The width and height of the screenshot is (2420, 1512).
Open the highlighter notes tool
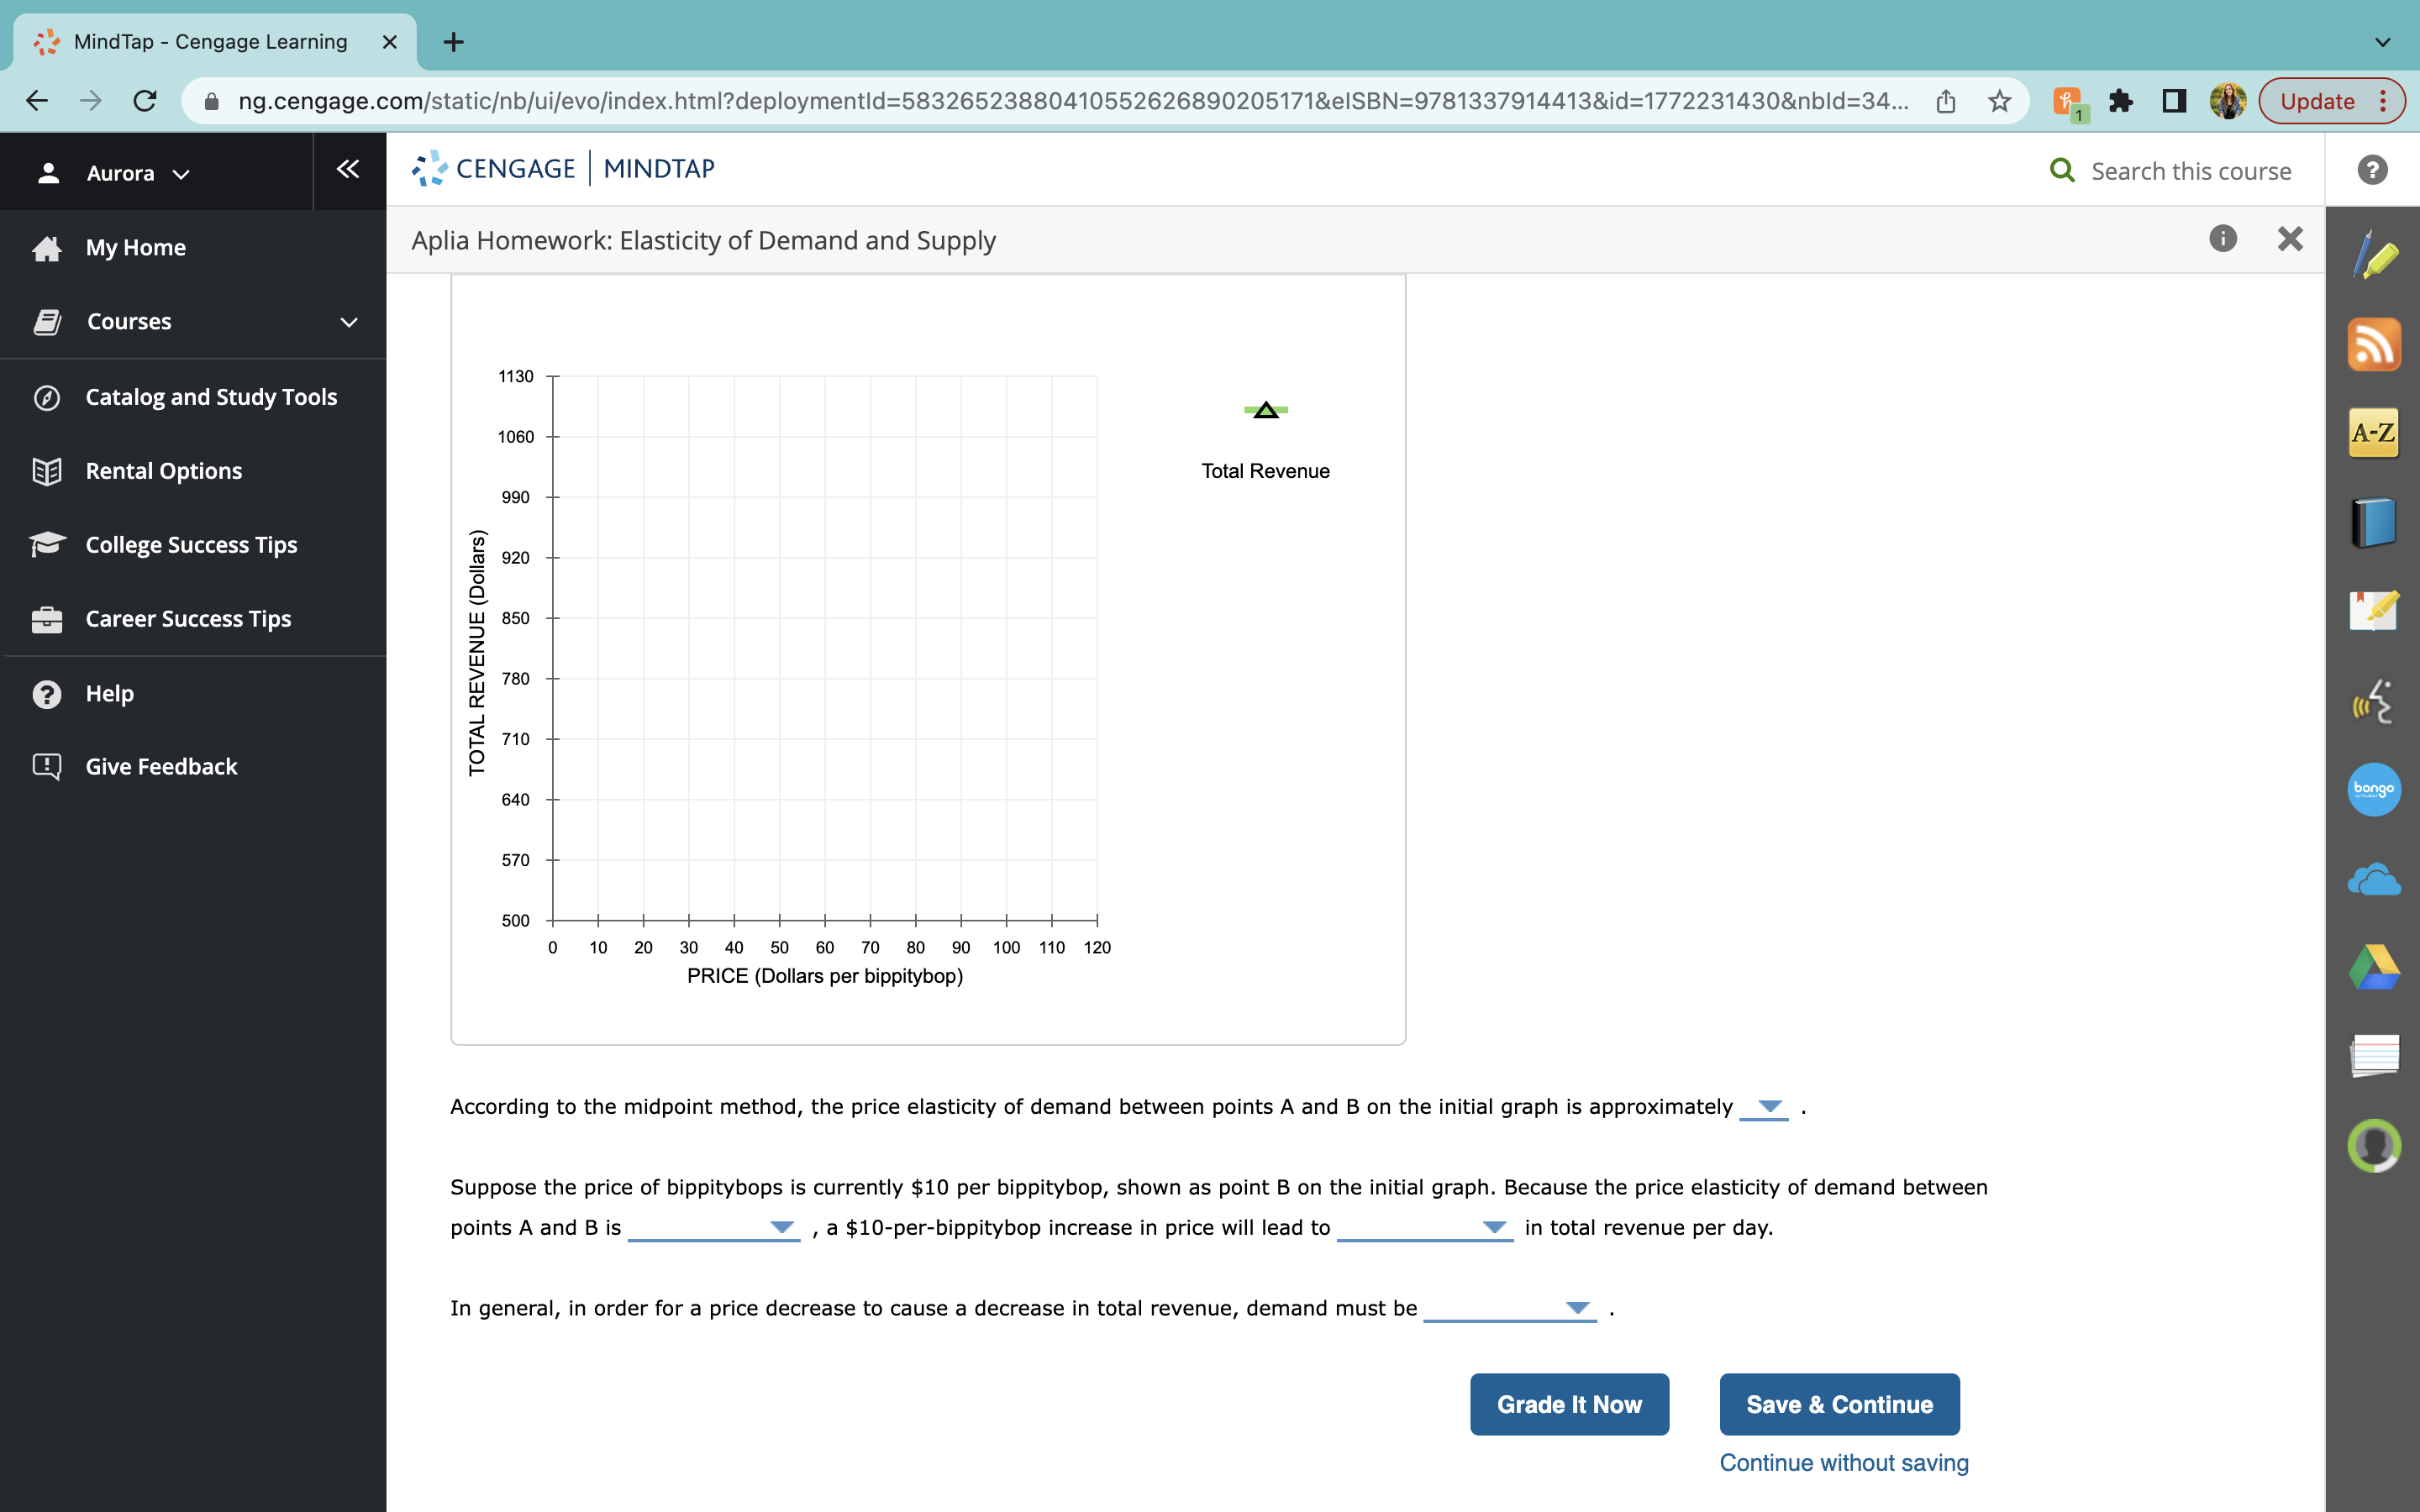click(x=2375, y=255)
